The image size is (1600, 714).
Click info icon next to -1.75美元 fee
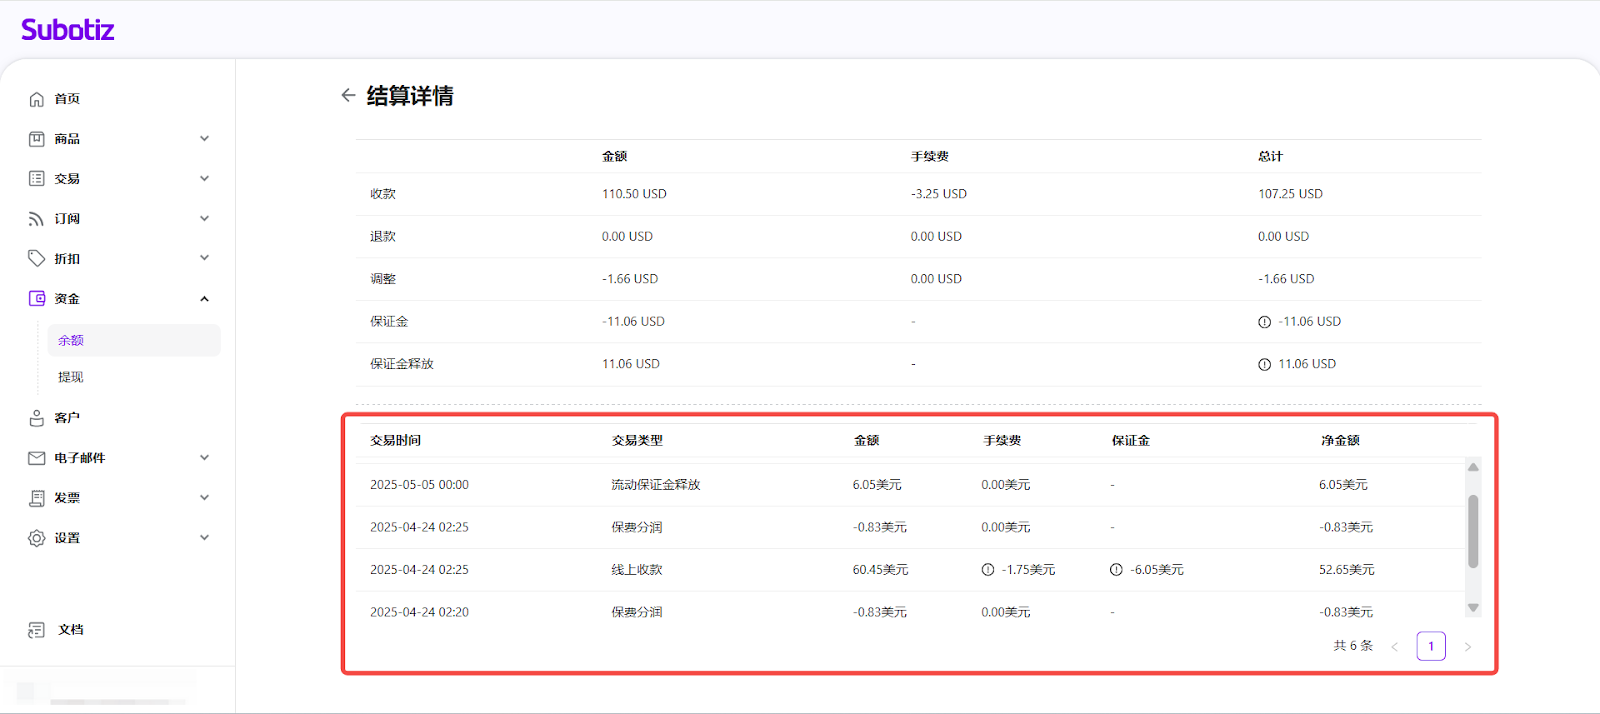tap(988, 570)
